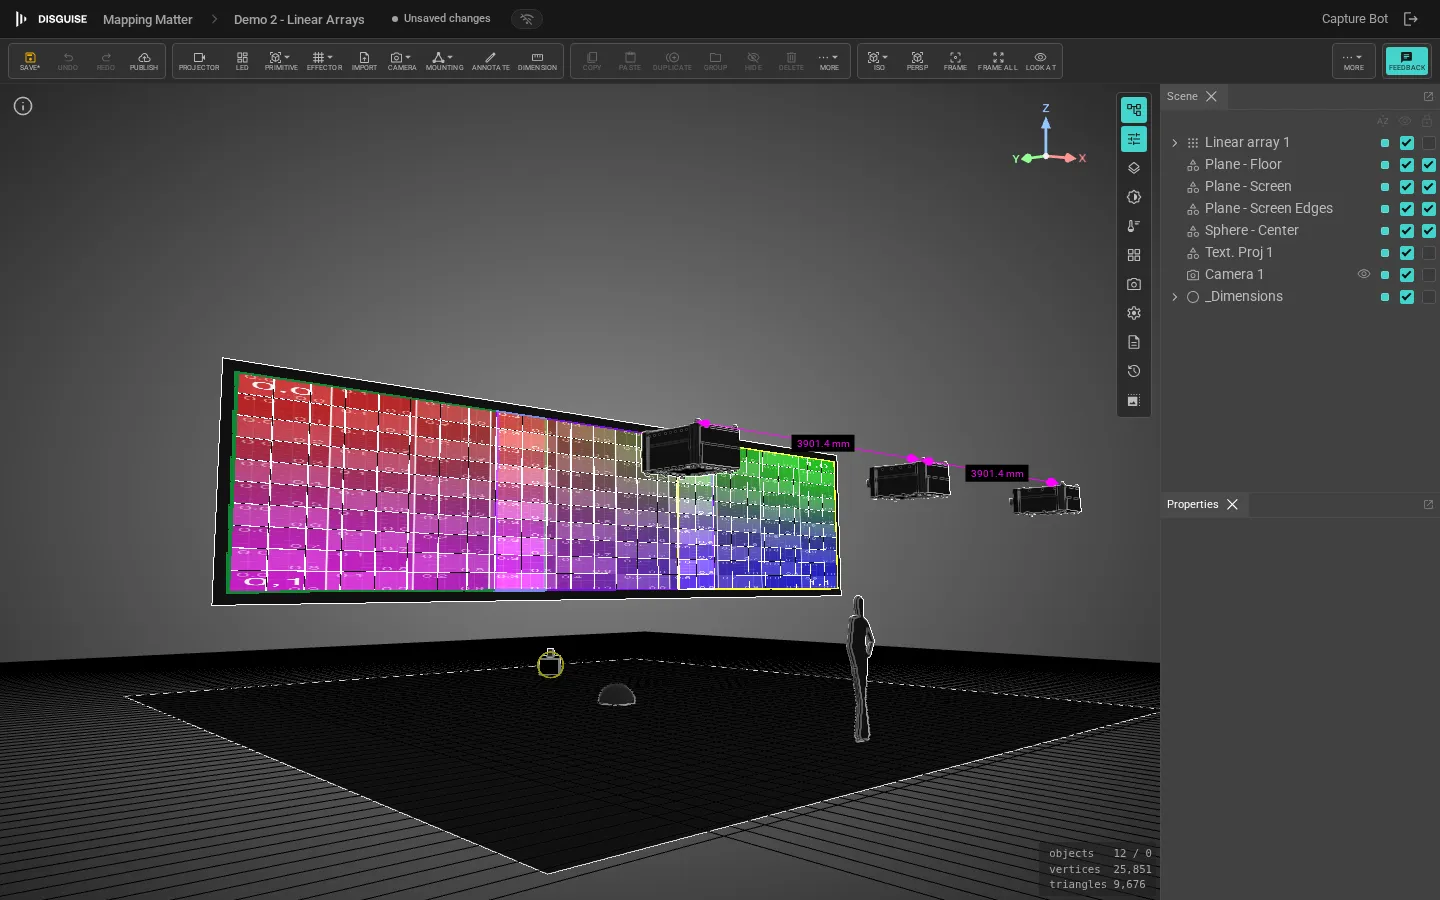Click the color tag for _Dimensions

pos(1385,297)
